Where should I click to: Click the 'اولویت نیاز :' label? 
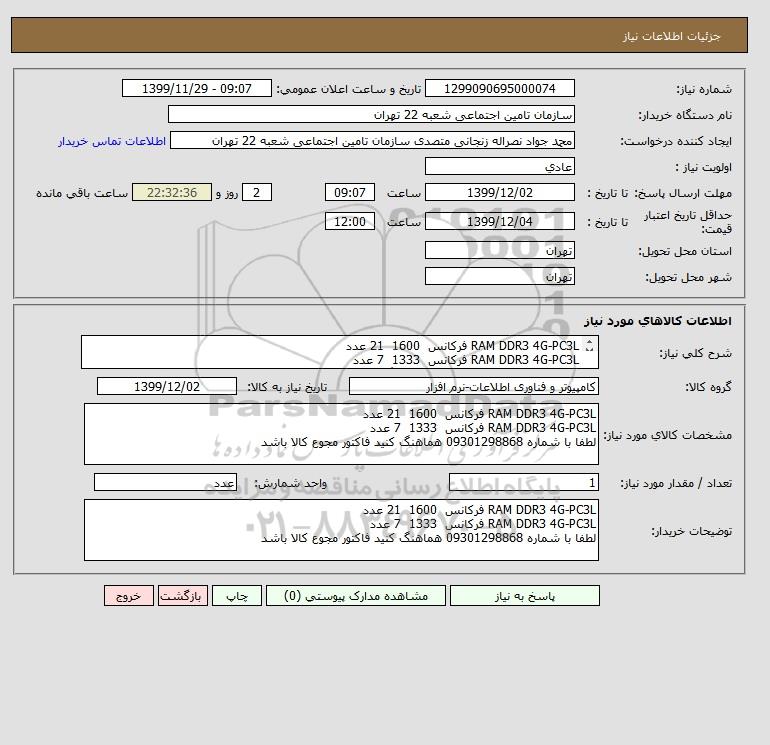tap(704, 167)
